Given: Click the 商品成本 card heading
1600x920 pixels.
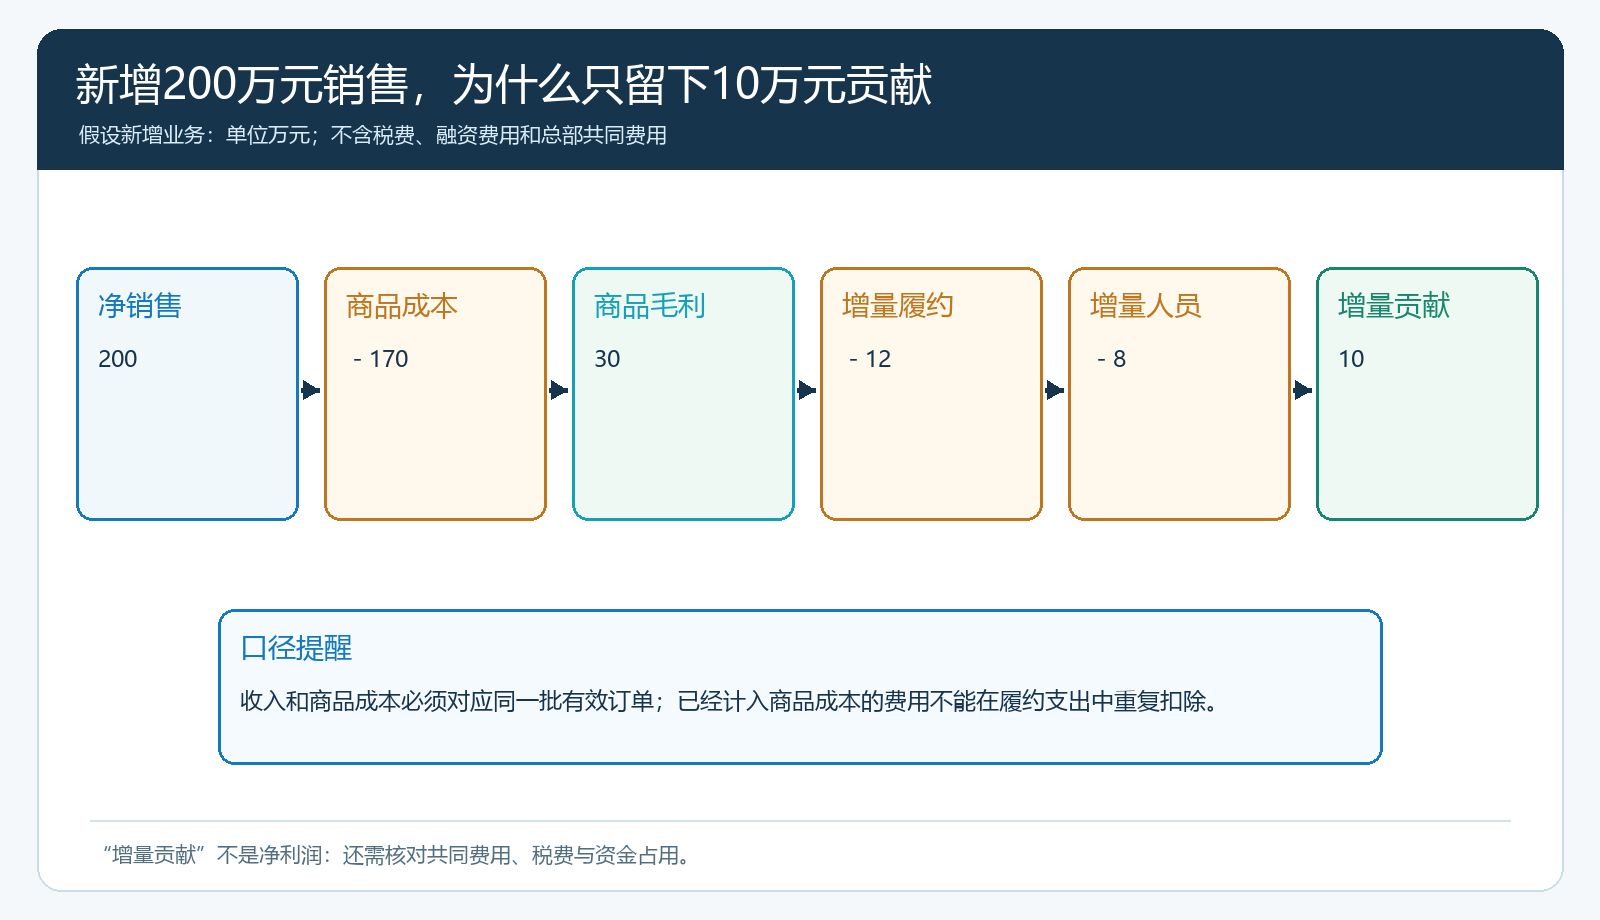Looking at the screenshot, I should 402,306.
